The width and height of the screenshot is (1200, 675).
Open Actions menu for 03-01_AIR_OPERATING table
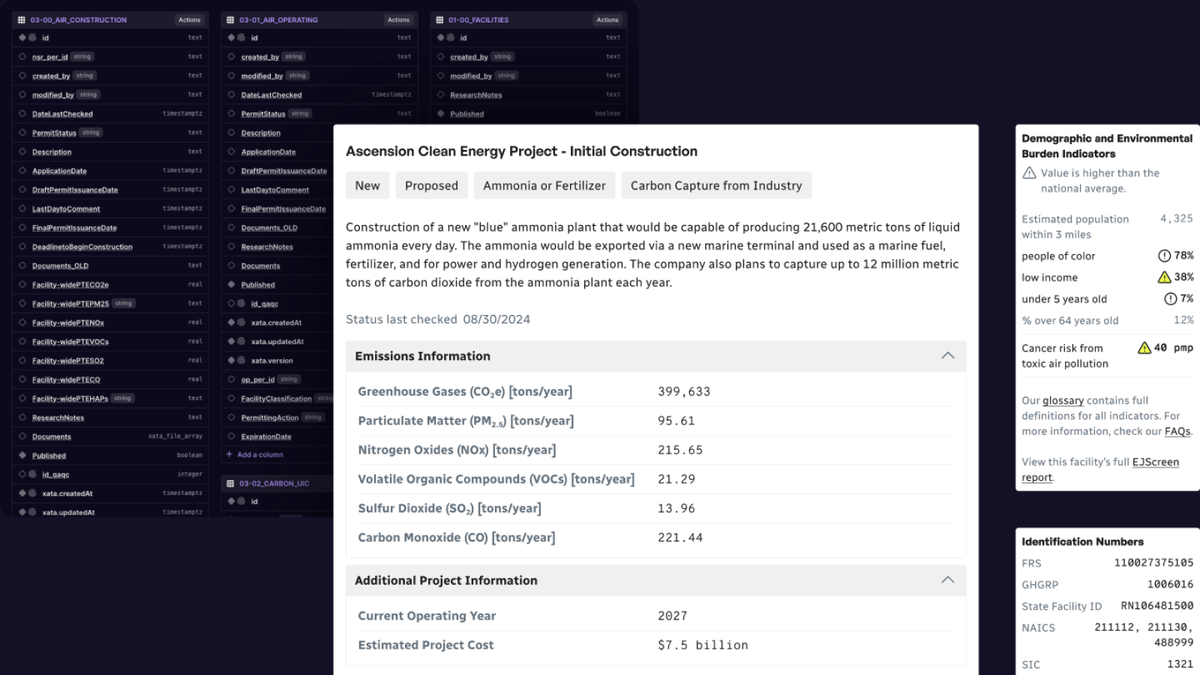click(x=398, y=19)
